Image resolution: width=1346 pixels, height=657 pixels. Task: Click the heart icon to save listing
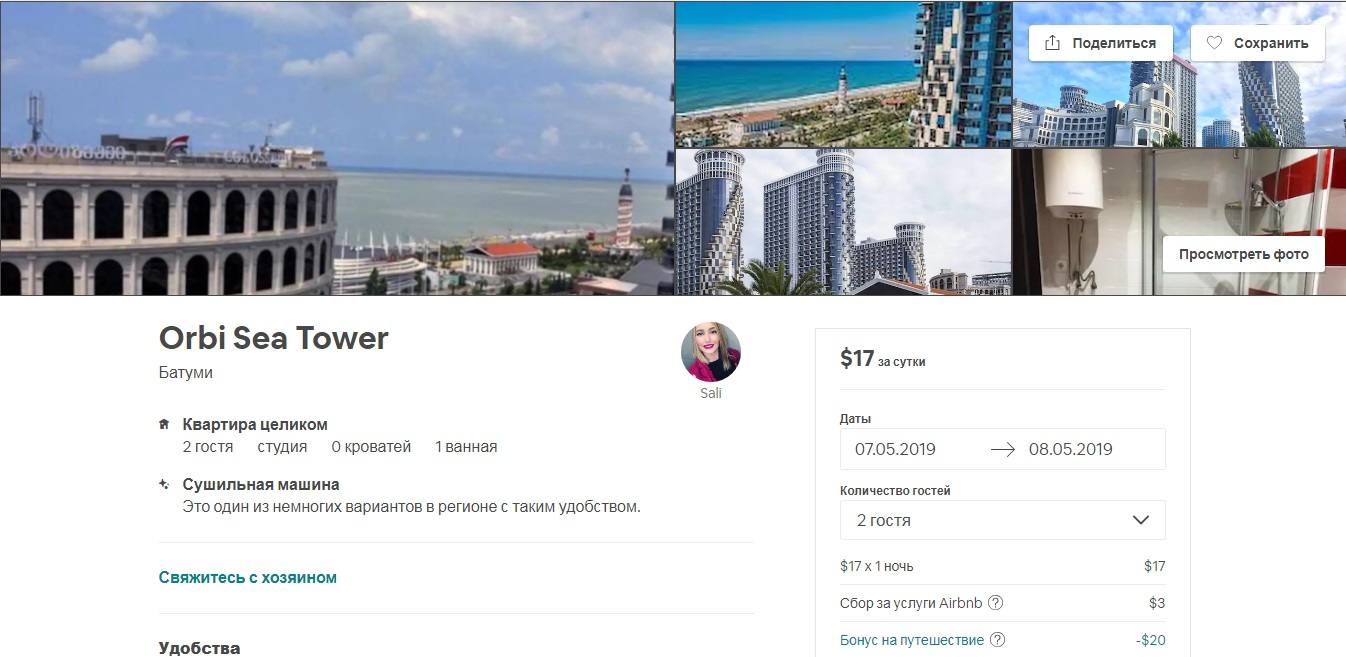[1214, 43]
